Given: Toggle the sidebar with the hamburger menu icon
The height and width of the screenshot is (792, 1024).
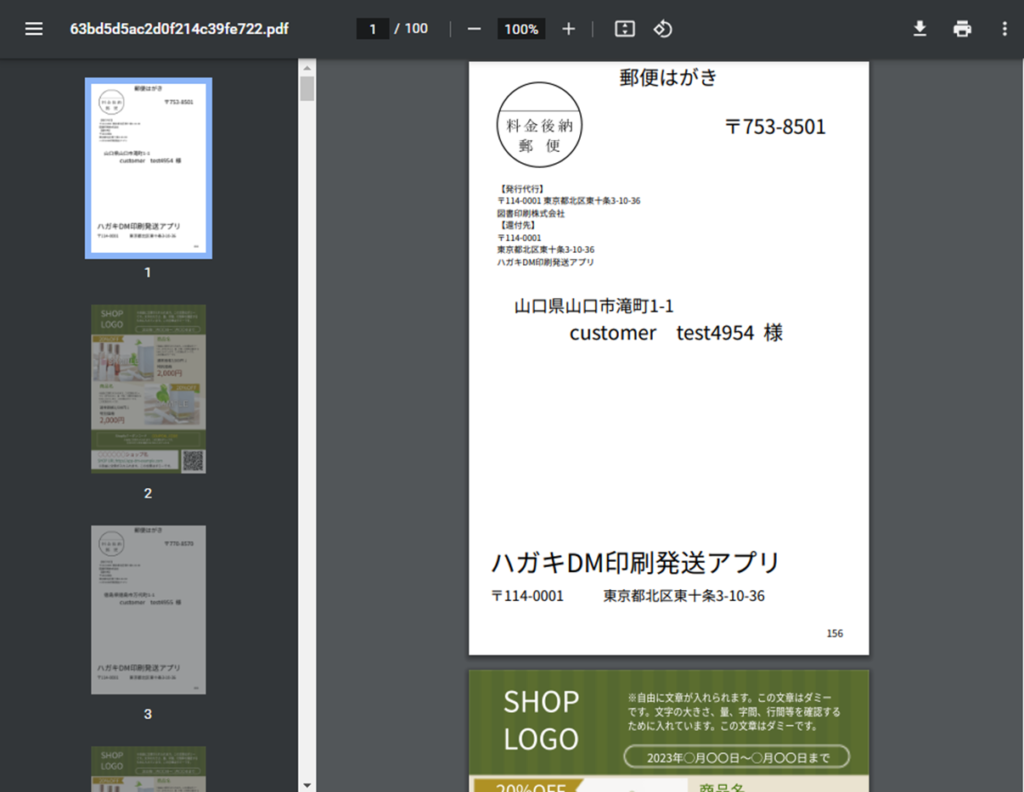Looking at the screenshot, I should point(34,29).
